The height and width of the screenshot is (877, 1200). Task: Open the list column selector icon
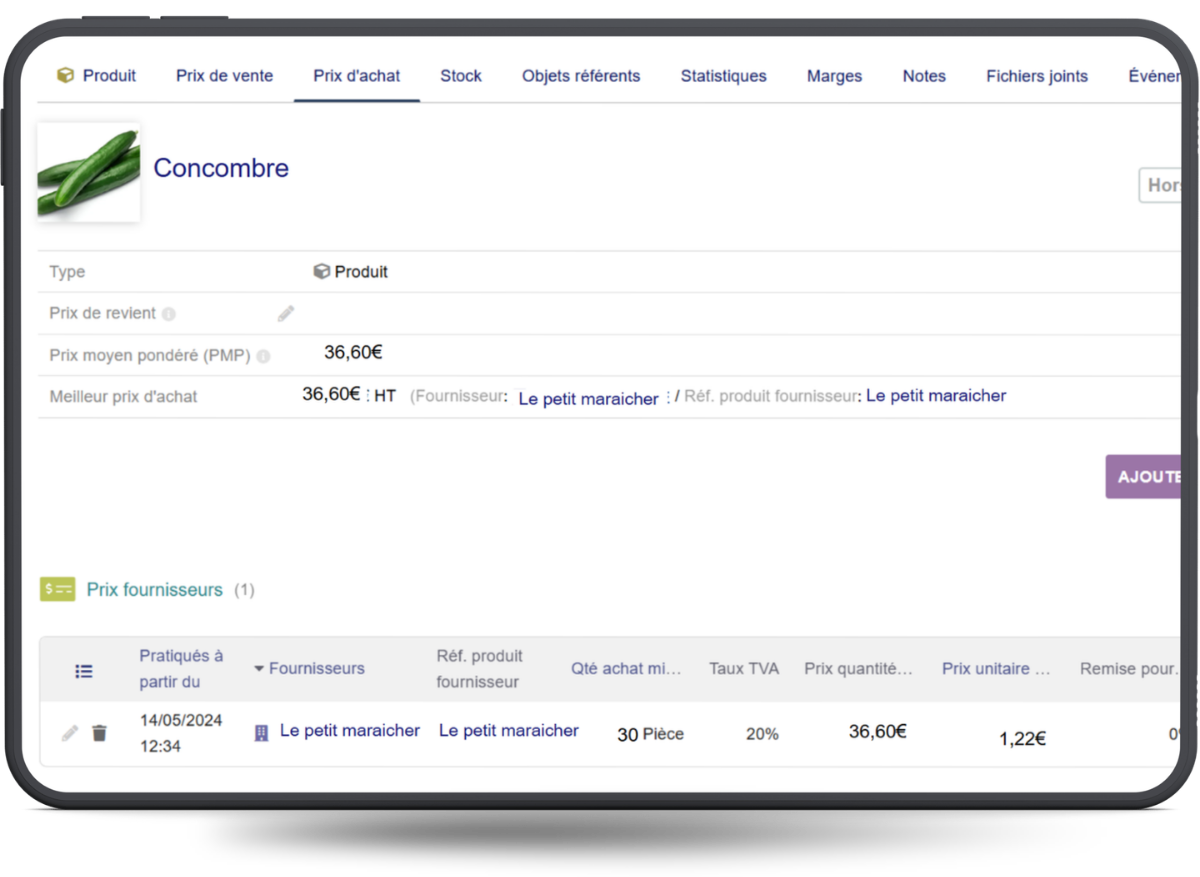(84, 672)
